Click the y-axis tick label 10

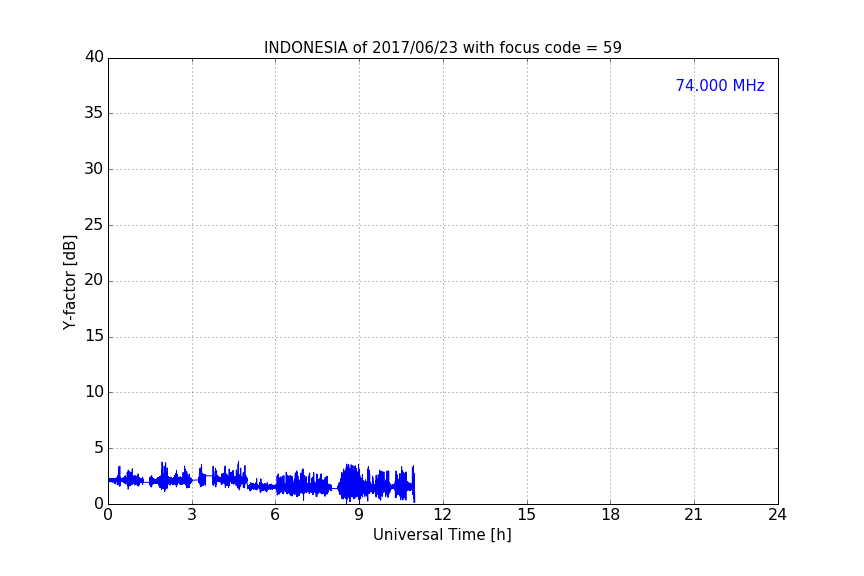pyautogui.click(x=94, y=392)
